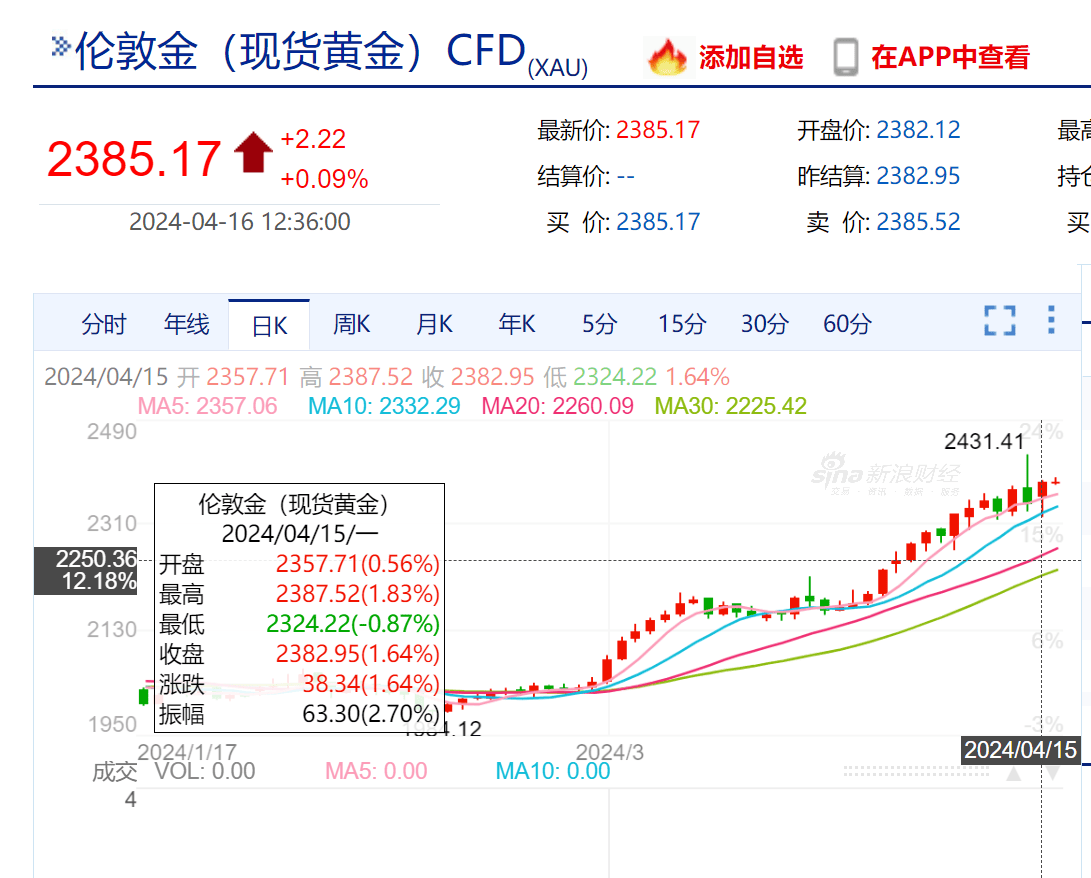The image size is (1091, 878).
Task: Click the +0.09% change percentage
Action: [324, 179]
